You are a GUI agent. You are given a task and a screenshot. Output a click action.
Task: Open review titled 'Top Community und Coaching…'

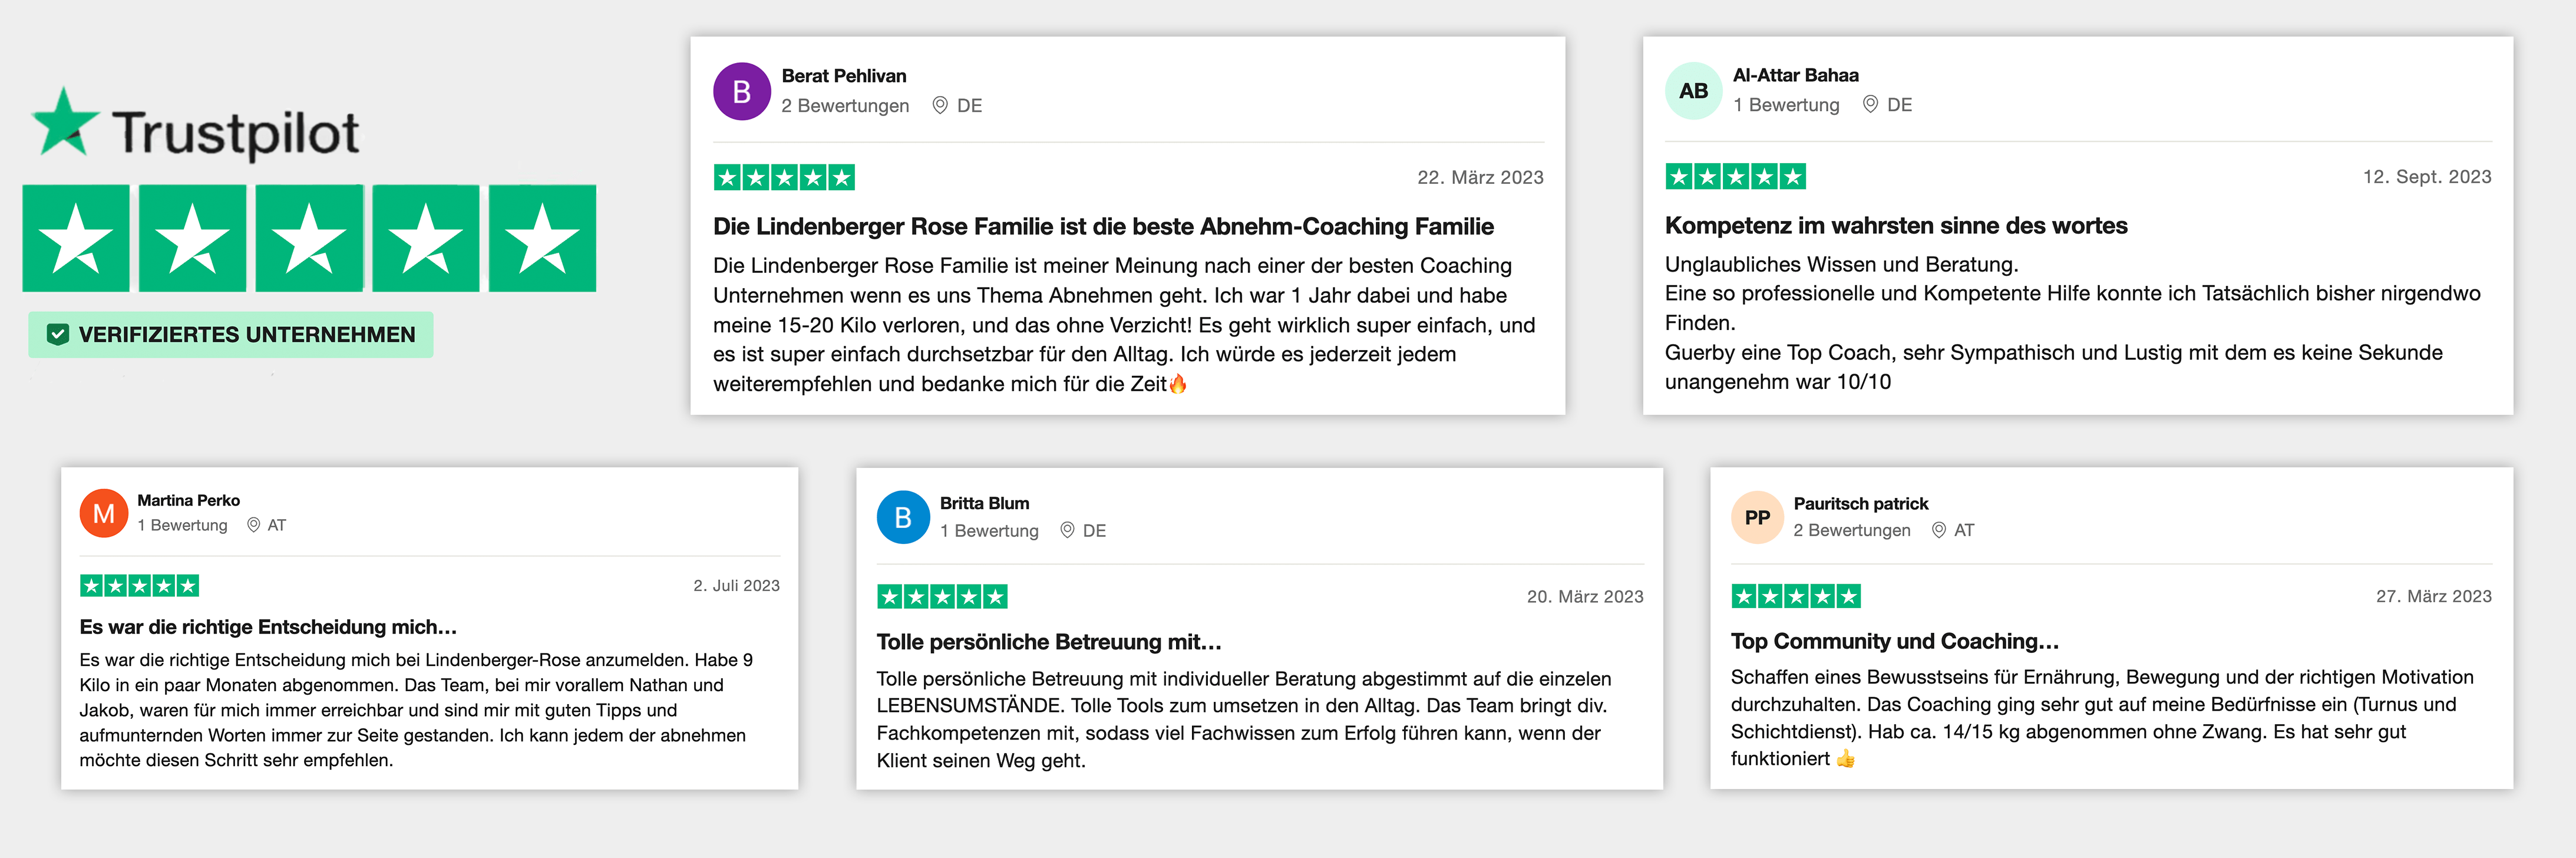tap(1894, 641)
